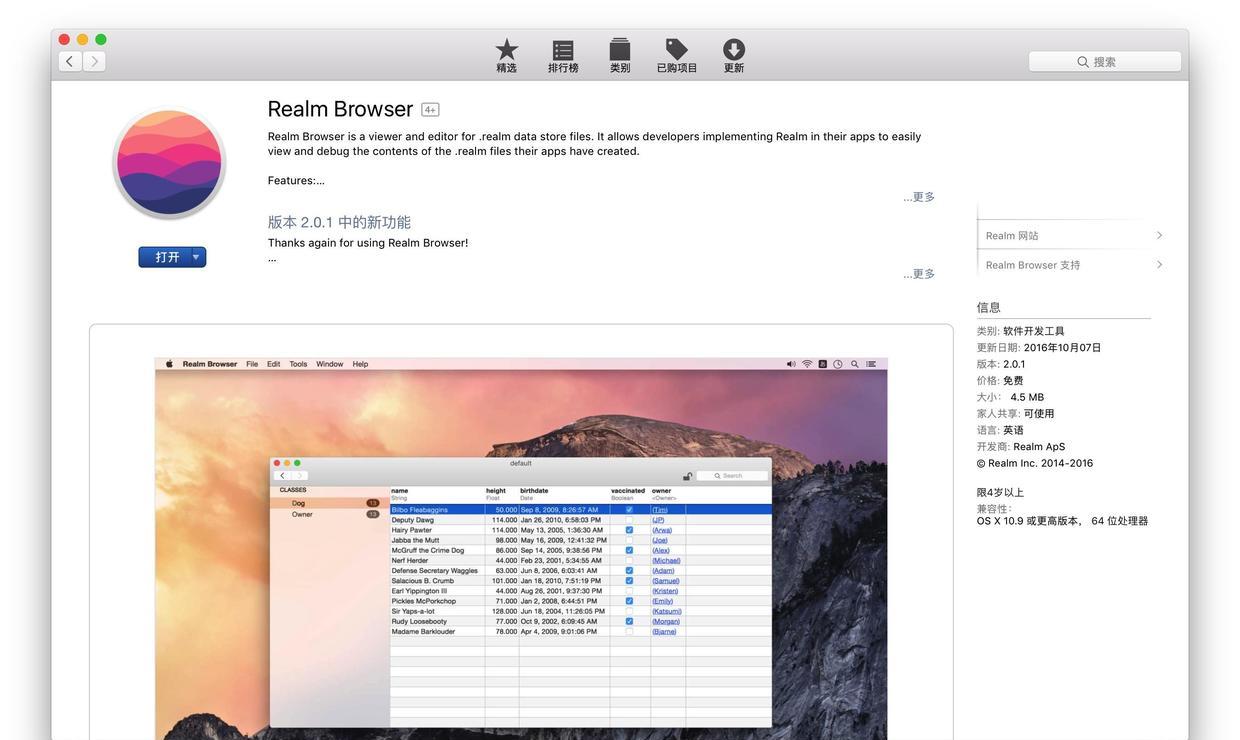Toggle vaccinated checkbox for Salacious B. Crumb
This screenshot has height=740, width=1240.
tap(629, 580)
